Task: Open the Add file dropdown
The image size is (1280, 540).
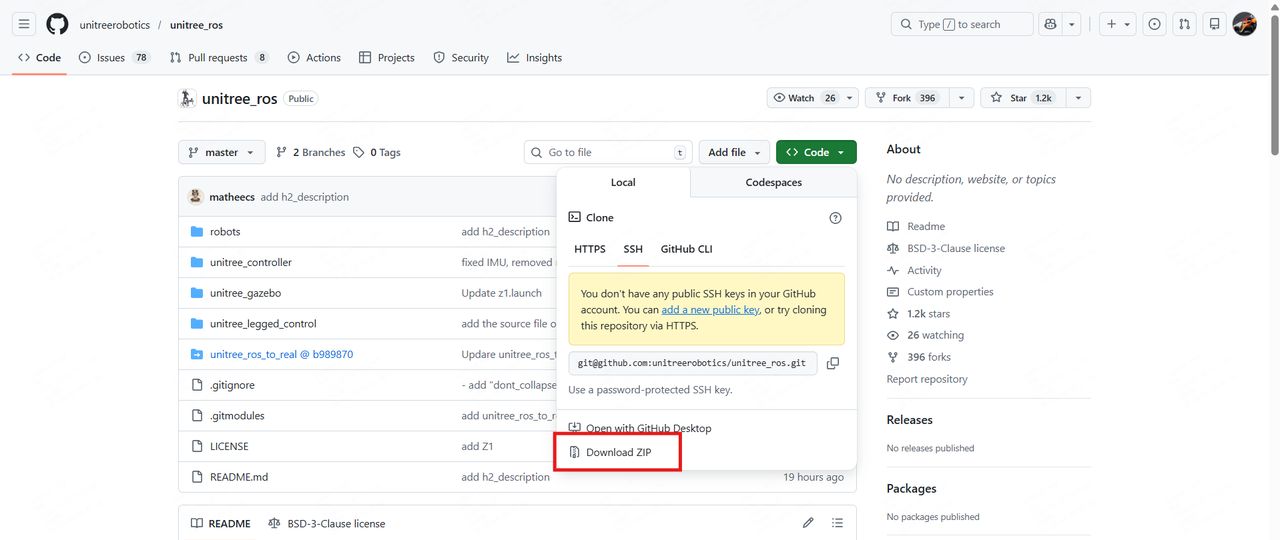Action: [734, 152]
